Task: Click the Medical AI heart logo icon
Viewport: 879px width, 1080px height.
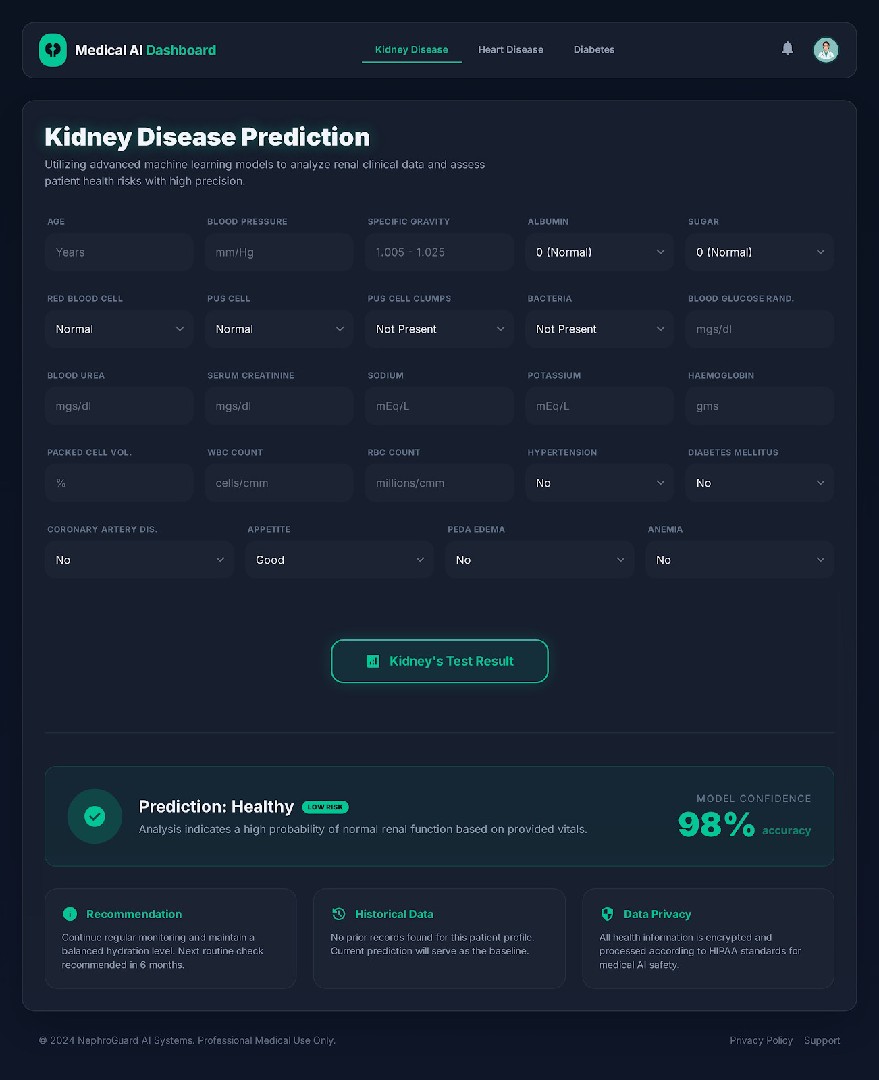Action: (x=52, y=49)
